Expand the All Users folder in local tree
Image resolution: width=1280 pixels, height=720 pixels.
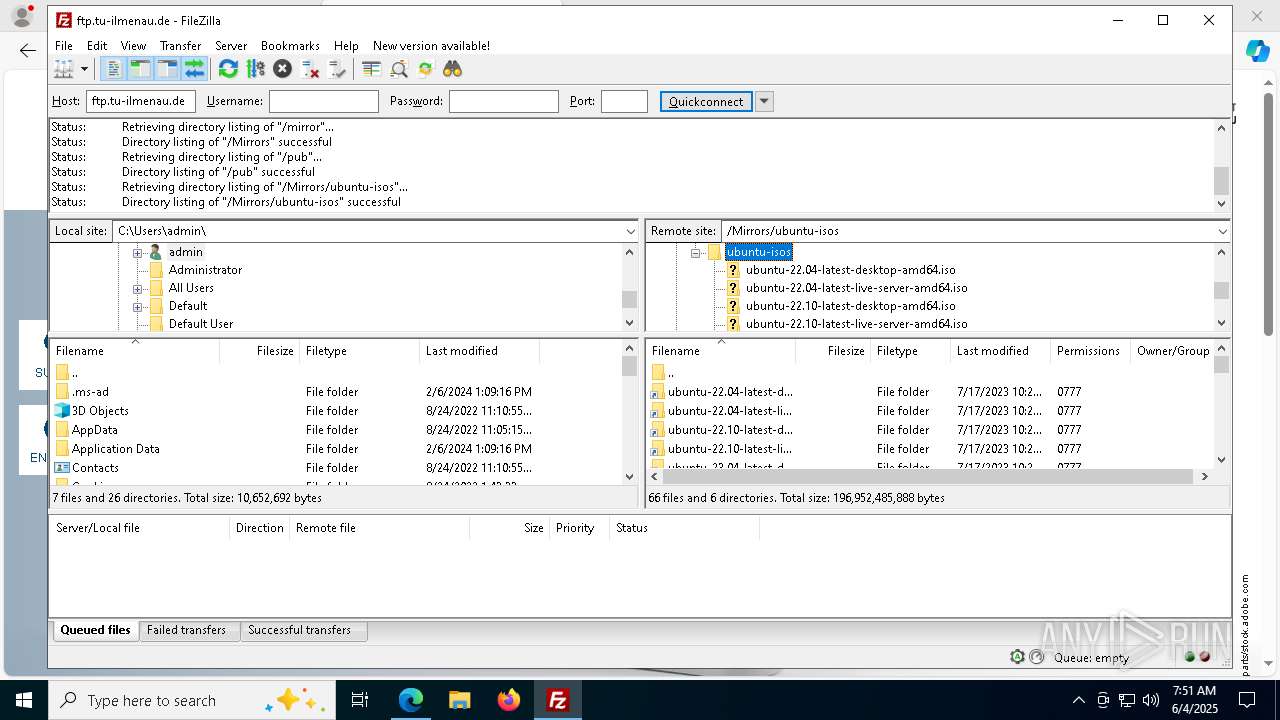click(x=138, y=288)
